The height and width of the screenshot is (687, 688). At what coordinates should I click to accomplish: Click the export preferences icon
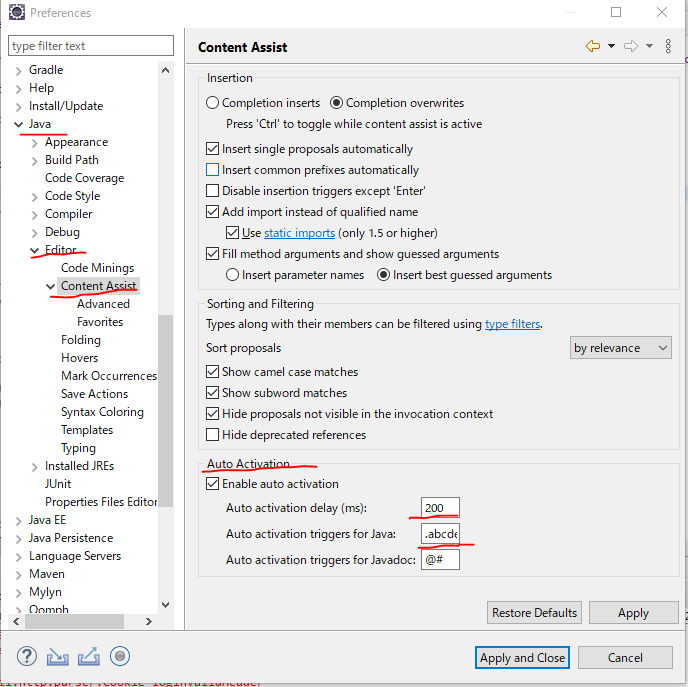pos(89,657)
